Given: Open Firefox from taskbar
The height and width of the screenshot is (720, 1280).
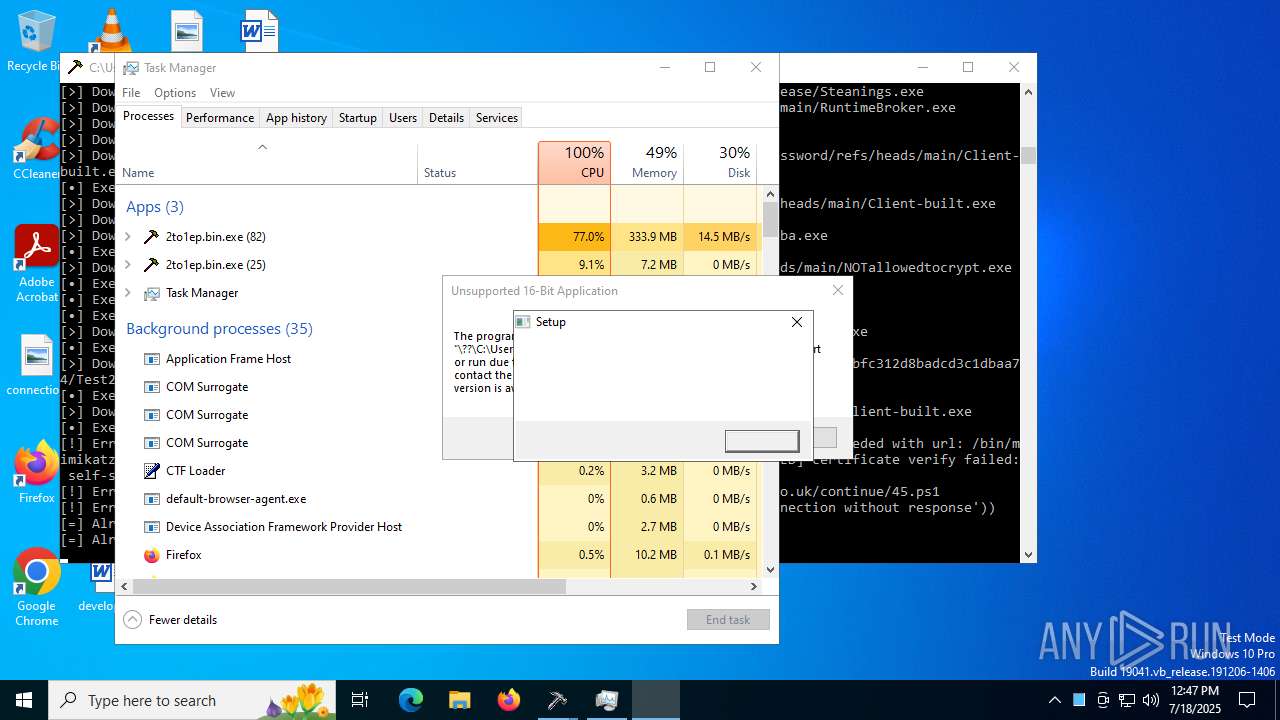Looking at the screenshot, I should (508, 700).
